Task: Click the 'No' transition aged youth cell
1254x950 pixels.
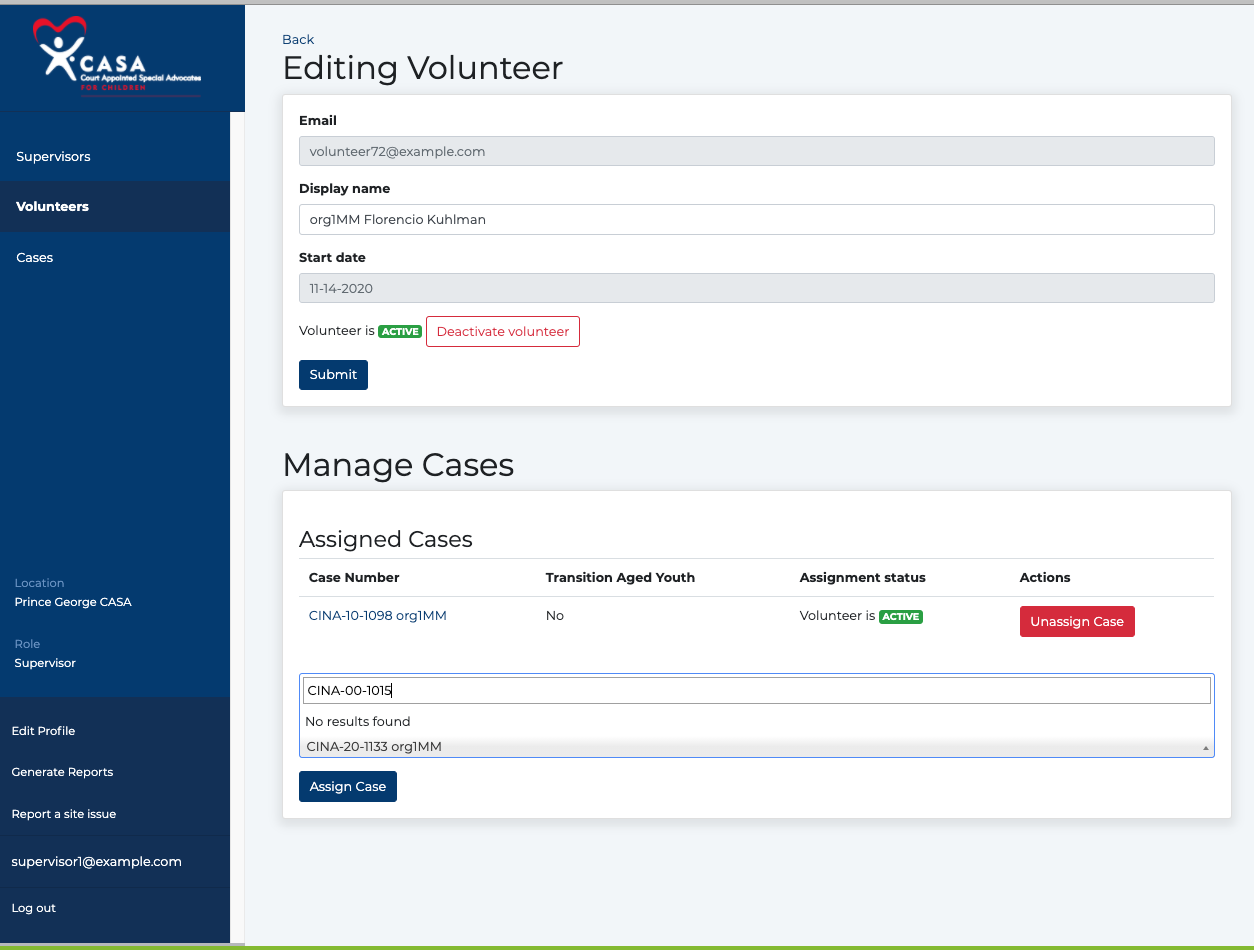Action: click(x=555, y=616)
